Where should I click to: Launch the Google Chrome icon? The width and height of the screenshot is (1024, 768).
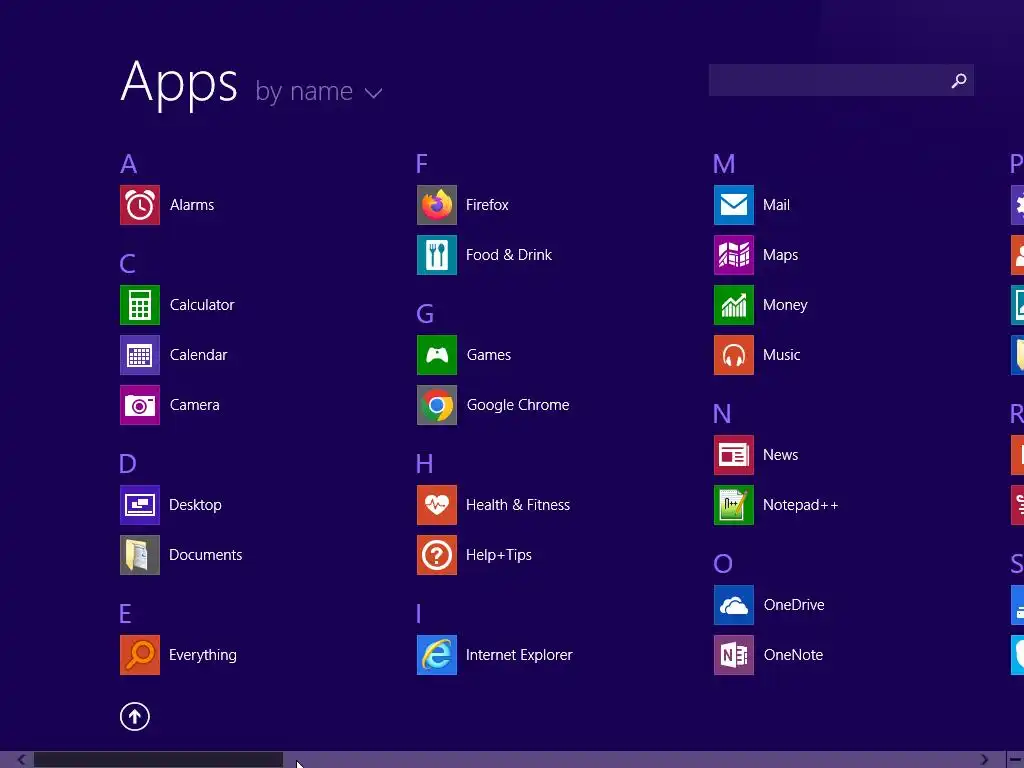(x=437, y=405)
